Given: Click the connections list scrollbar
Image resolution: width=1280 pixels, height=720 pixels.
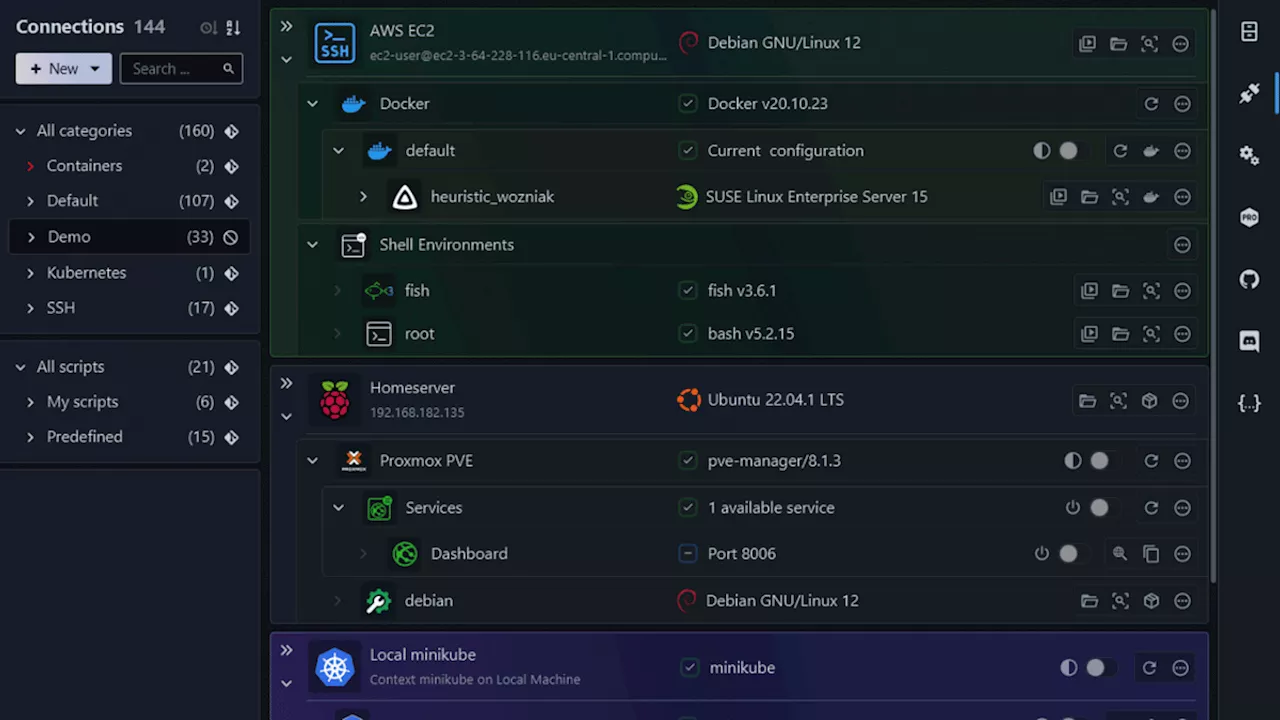Looking at the screenshot, I should click(1214, 295).
